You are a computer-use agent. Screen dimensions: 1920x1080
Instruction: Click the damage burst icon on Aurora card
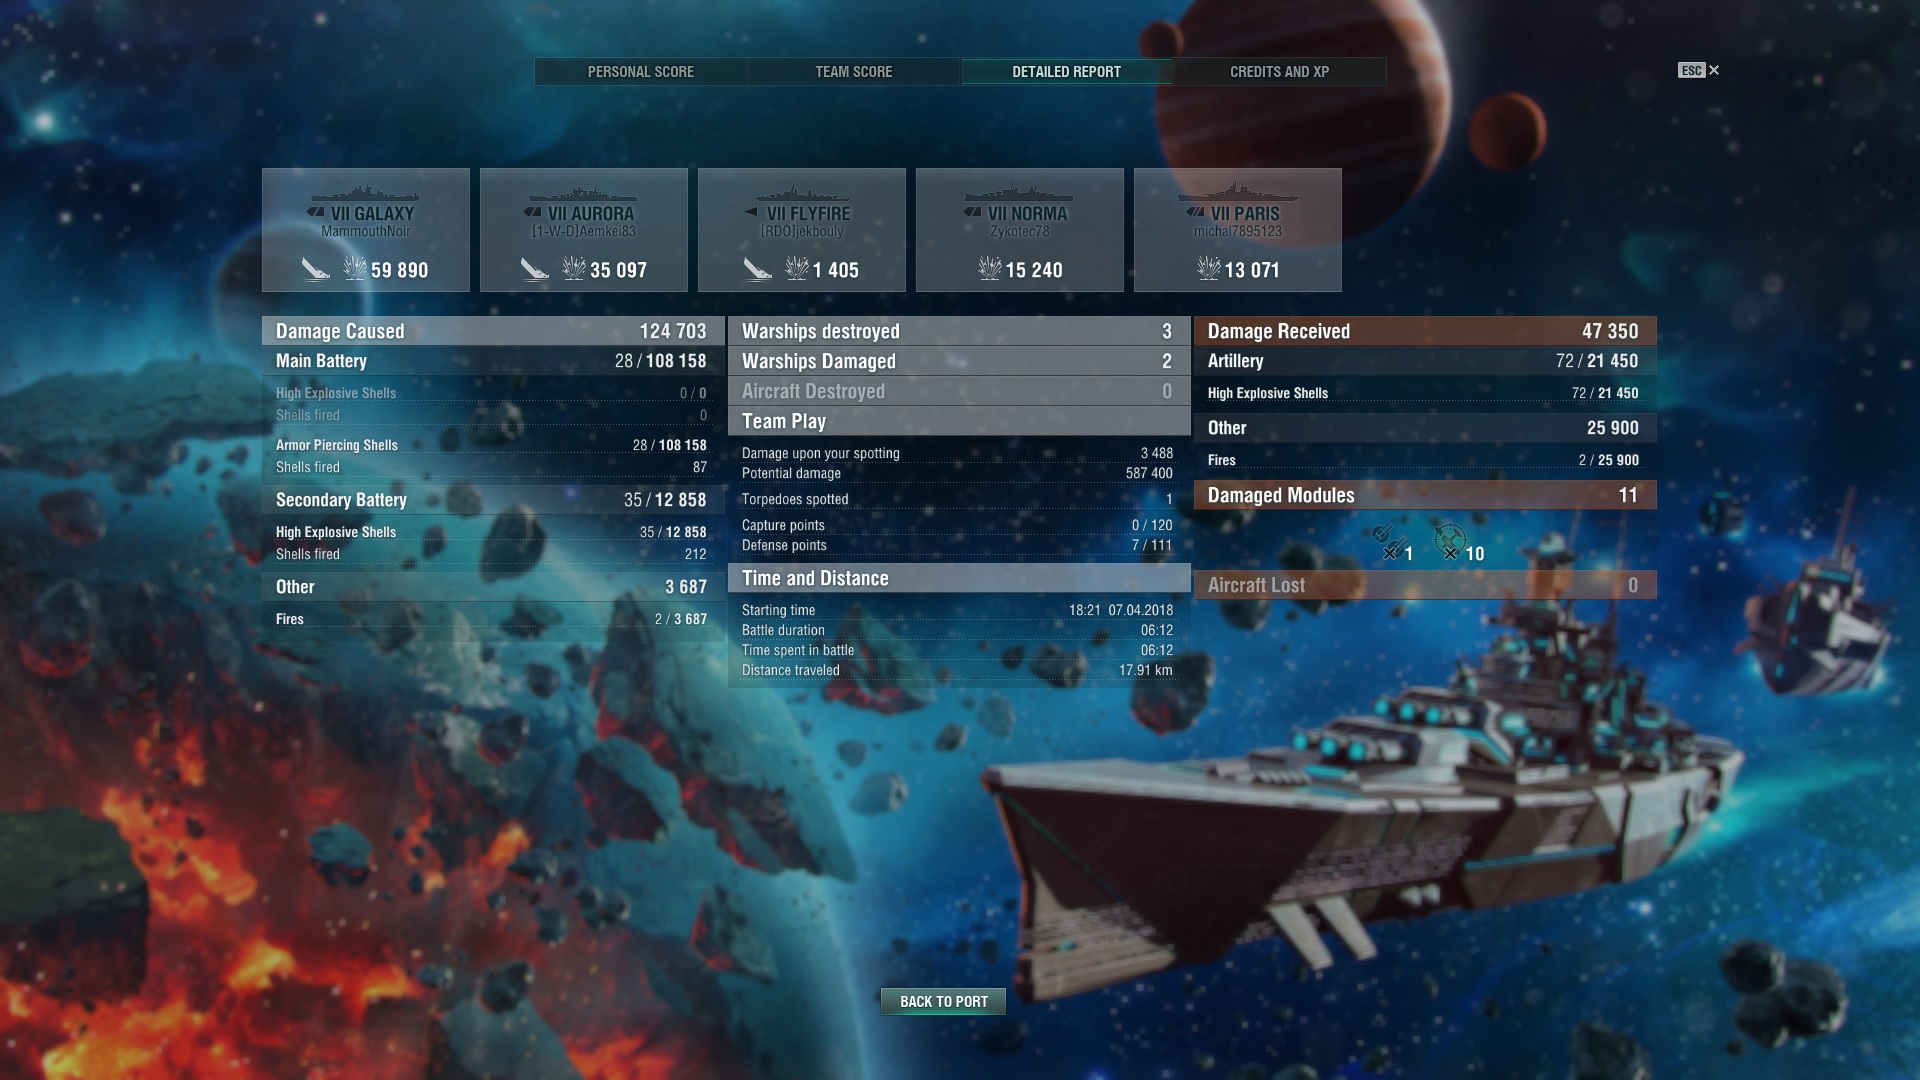click(574, 268)
